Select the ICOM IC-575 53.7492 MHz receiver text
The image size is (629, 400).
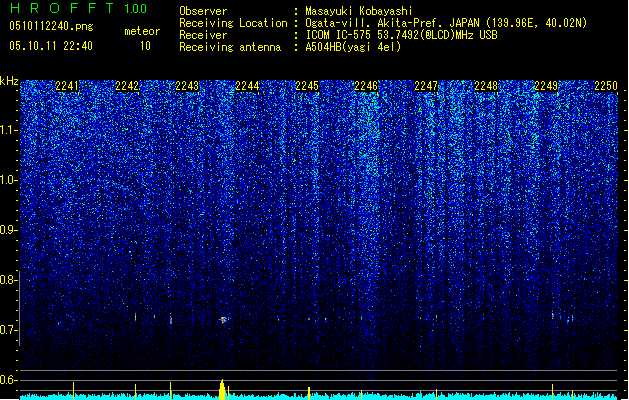[x=402, y=35]
